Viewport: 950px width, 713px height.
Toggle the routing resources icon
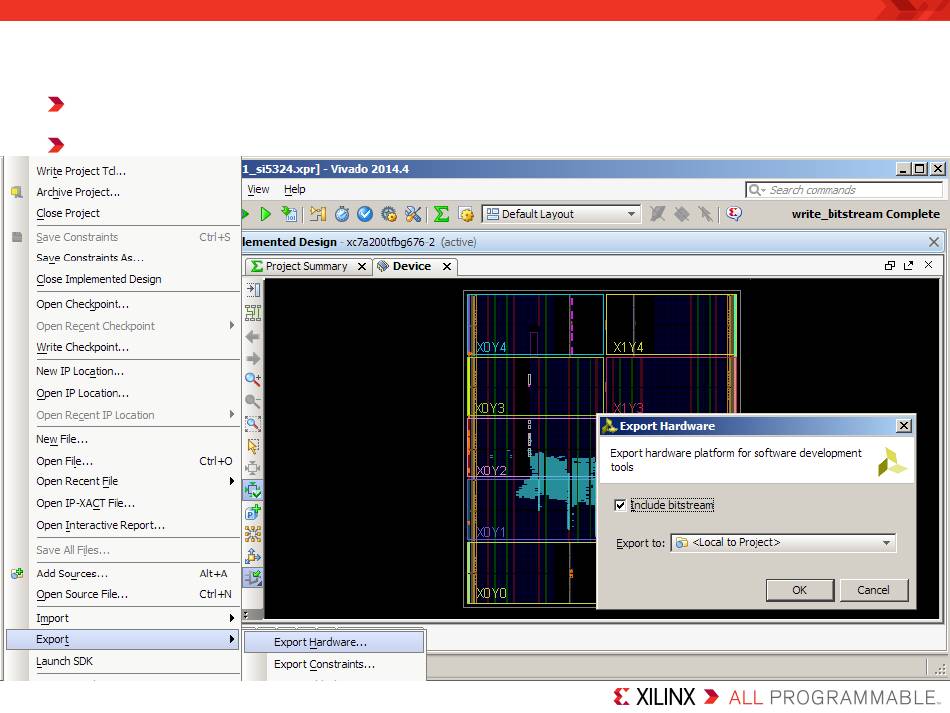click(x=253, y=577)
